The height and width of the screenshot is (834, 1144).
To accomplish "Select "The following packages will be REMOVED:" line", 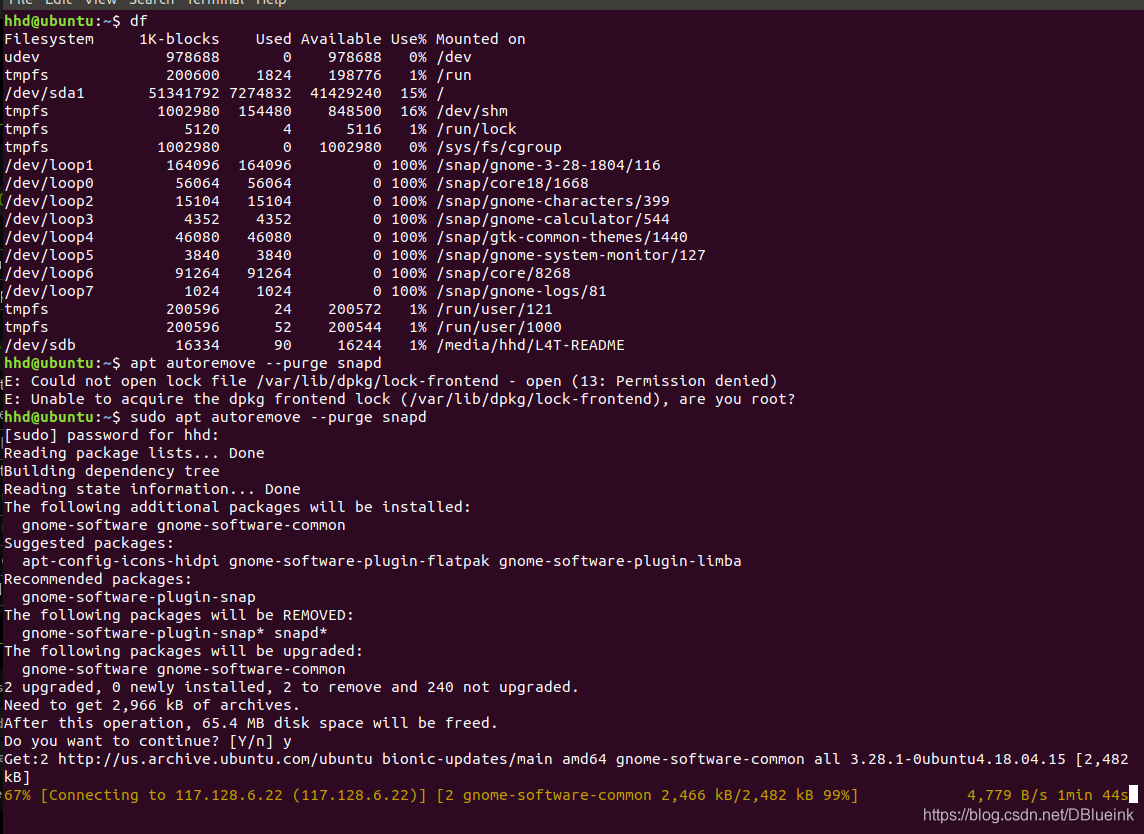I will tap(179, 615).
